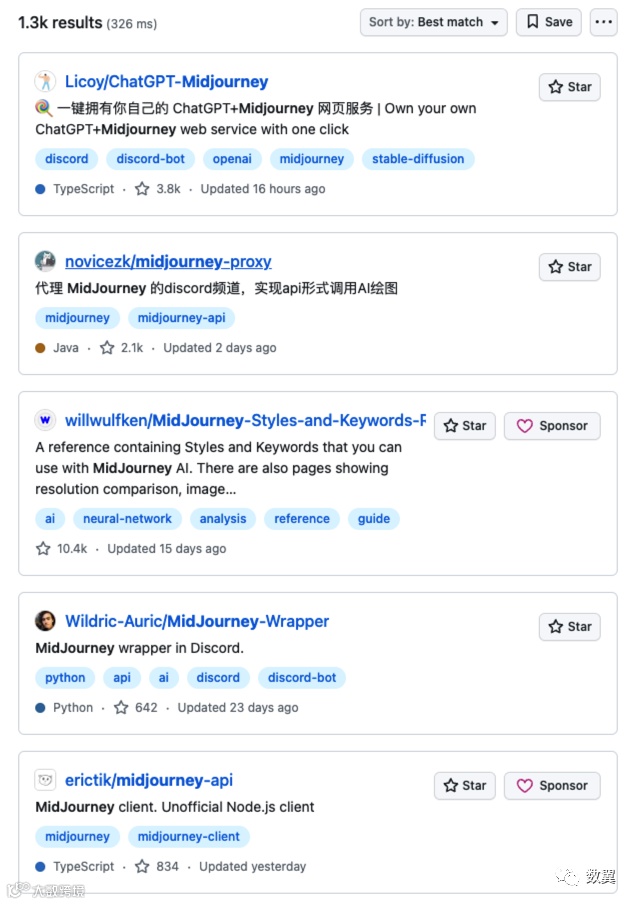Open willwulfken/MidJourney-Styles-and-Keywords repository link
This screenshot has width=636, height=904.
[x=246, y=421]
